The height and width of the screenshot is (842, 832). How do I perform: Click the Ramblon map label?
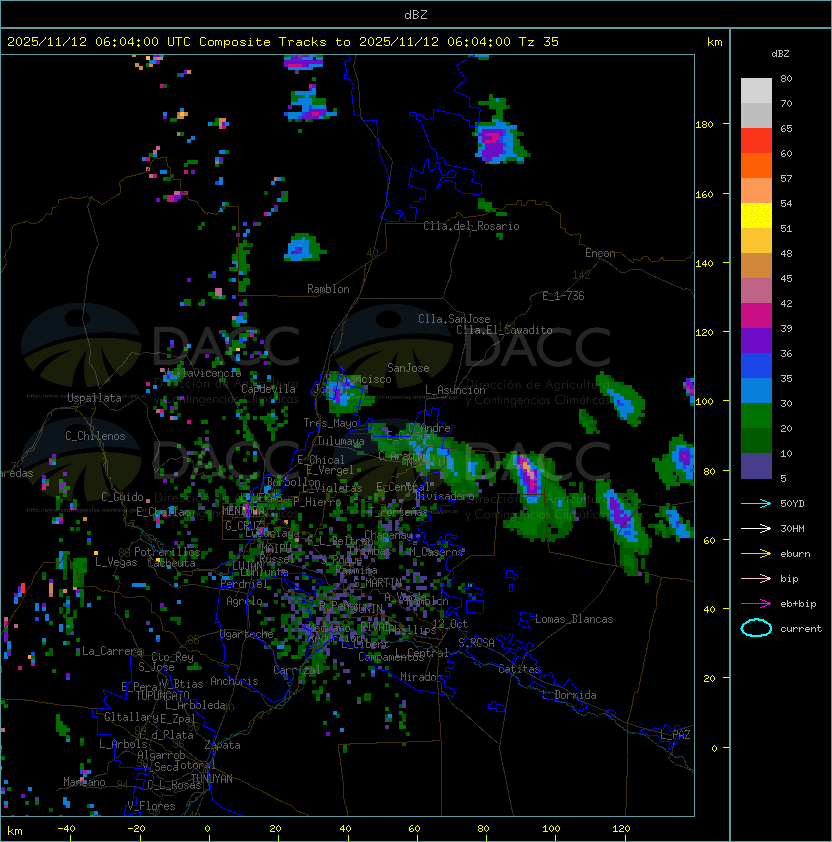tap(328, 289)
